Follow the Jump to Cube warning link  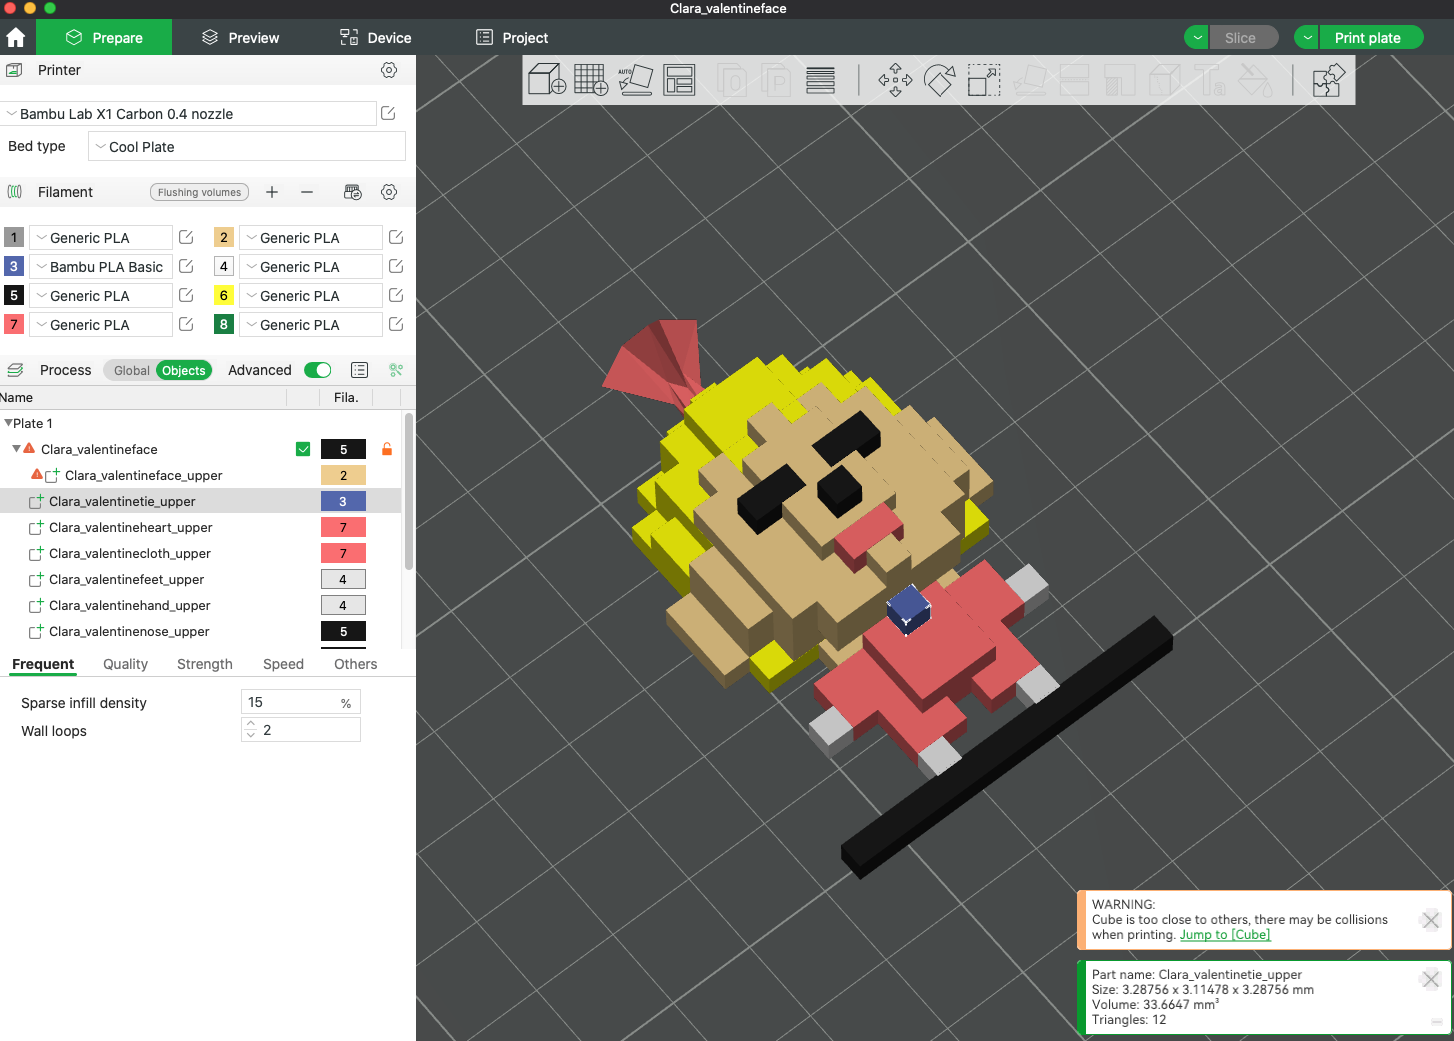[x=1225, y=934]
